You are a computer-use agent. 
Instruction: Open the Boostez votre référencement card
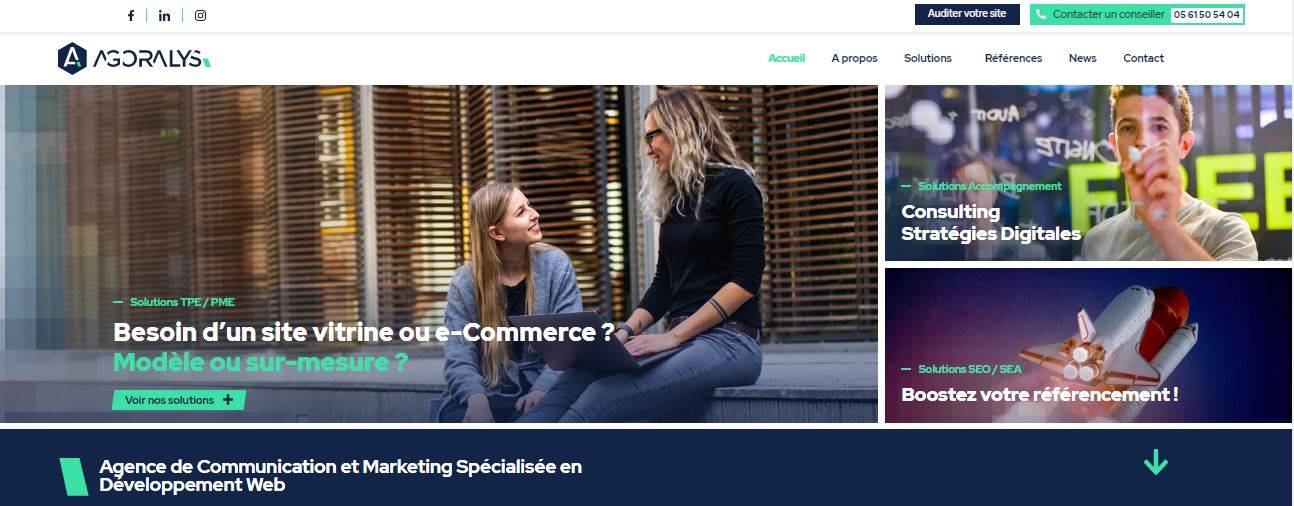(x=1088, y=345)
